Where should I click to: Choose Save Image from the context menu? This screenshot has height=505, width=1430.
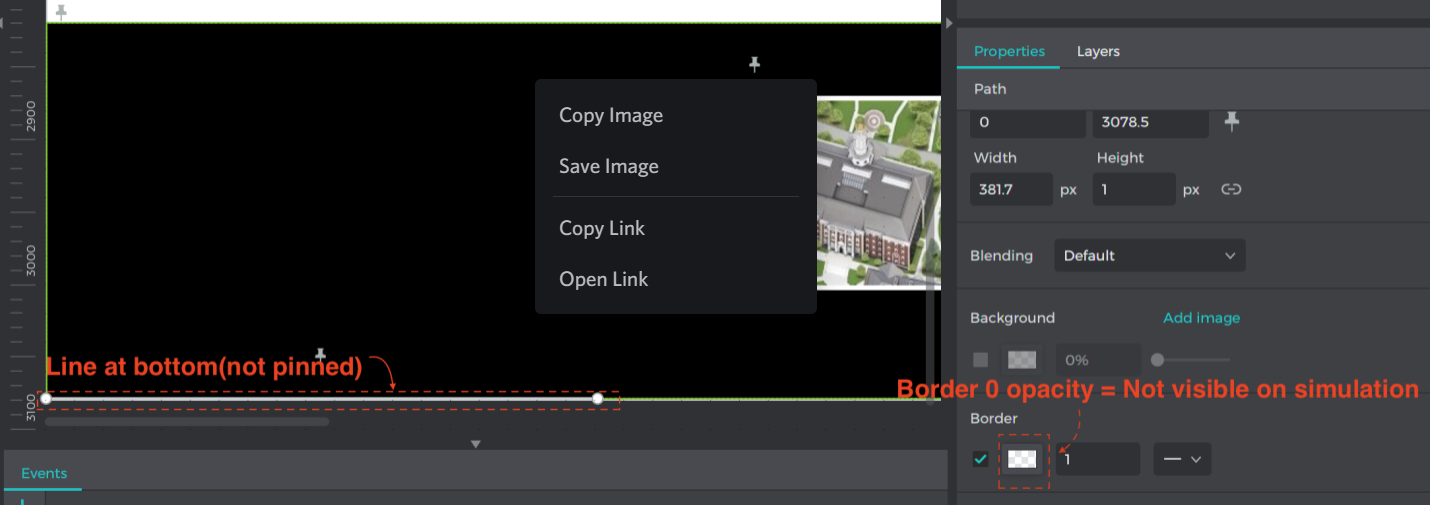(608, 167)
